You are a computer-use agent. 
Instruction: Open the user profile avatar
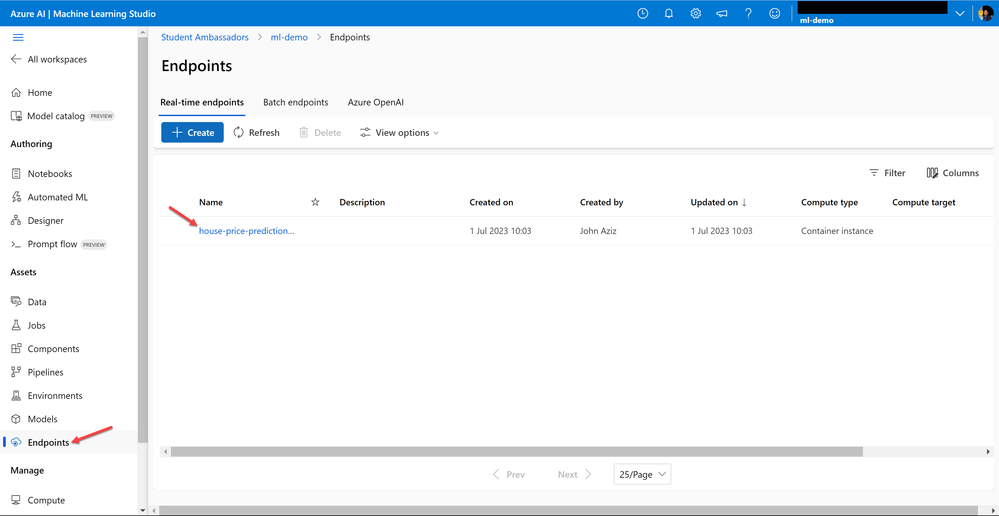(986, 13)
